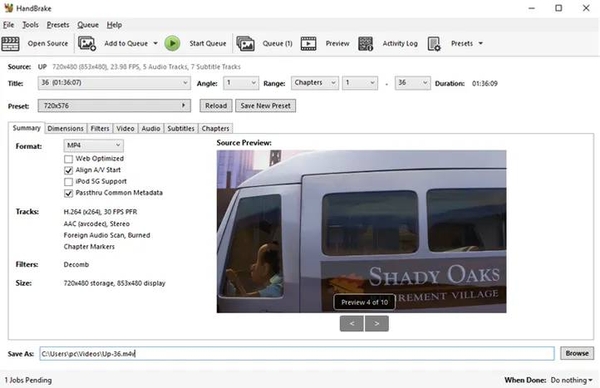This screenshot has width=600, height=388.
Task: Go to next preview image with > button
Action: point(377,324)
